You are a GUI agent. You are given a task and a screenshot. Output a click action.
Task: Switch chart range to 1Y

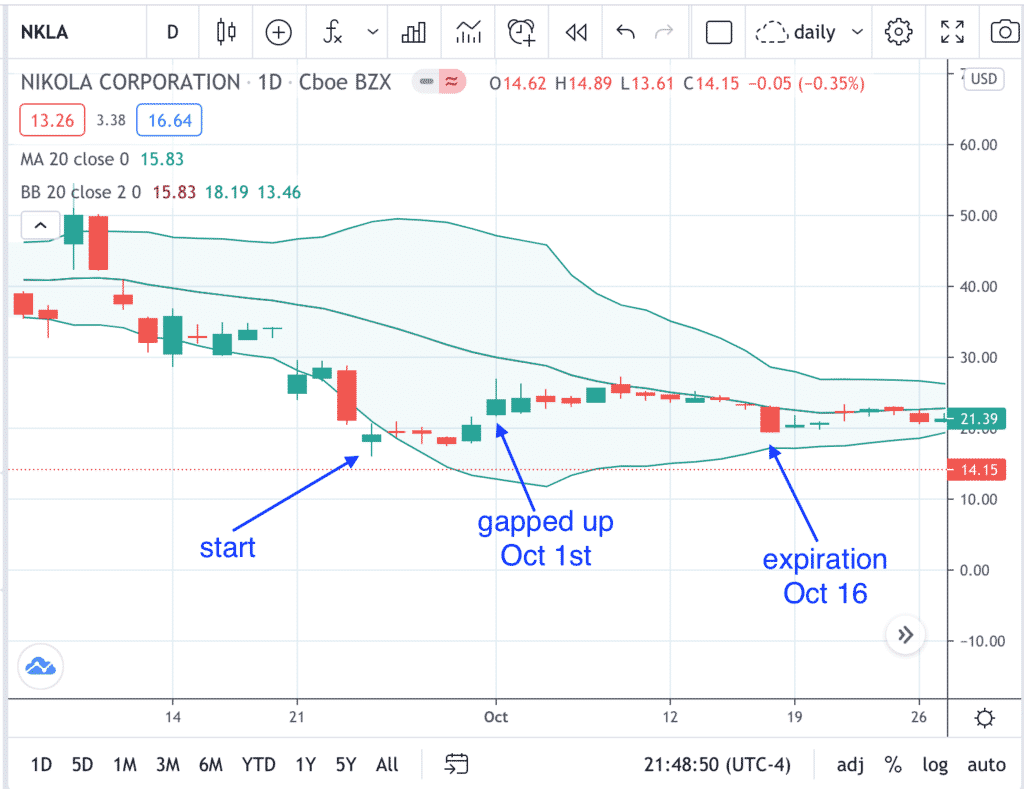coord(306,764)
